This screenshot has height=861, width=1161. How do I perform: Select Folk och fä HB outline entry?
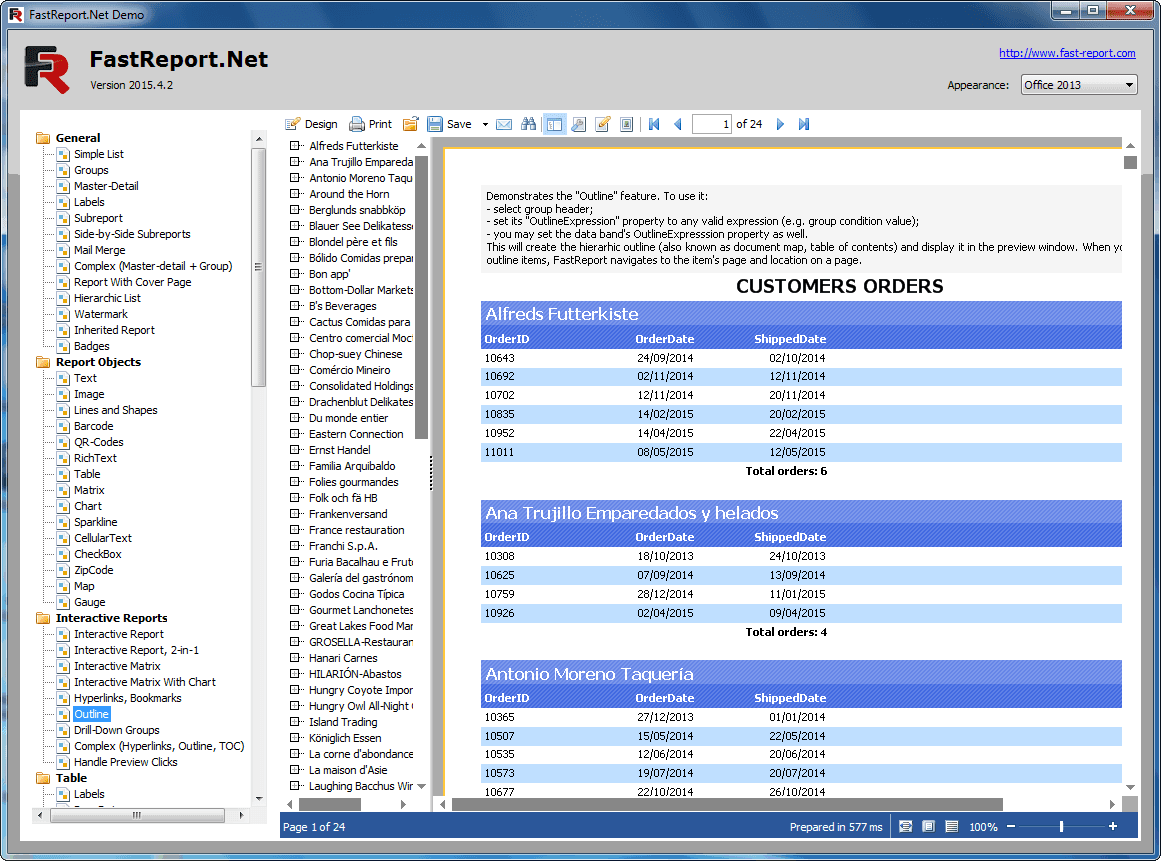(x=343, y=498)
